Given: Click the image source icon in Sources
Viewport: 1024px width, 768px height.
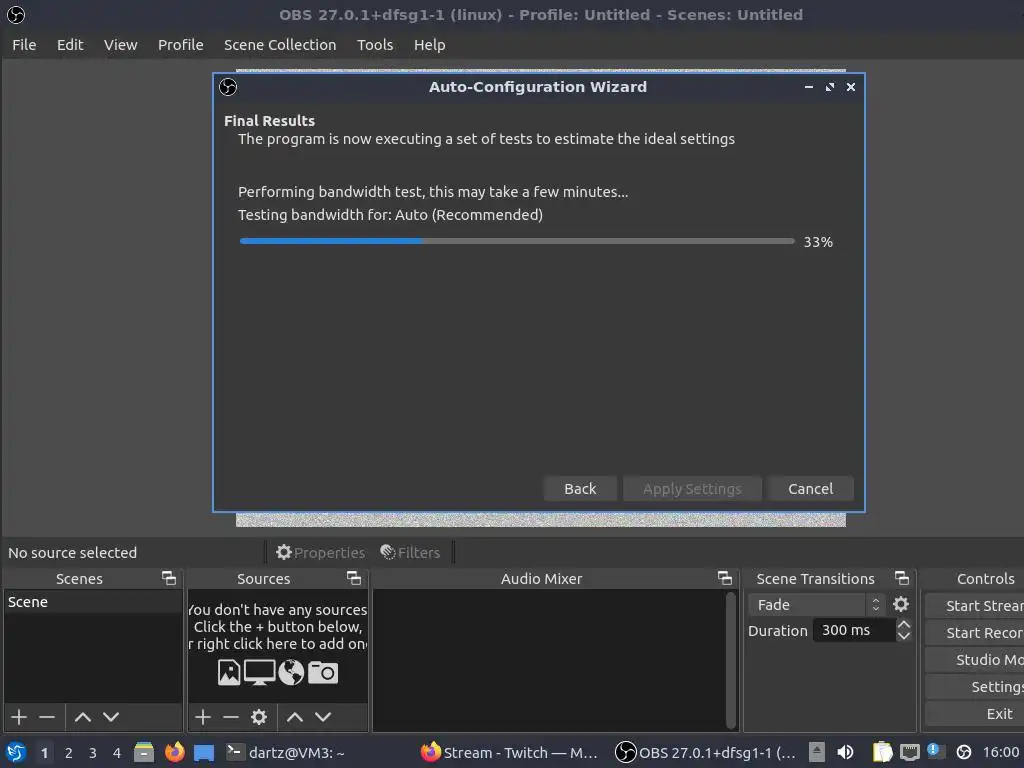Looking at the screenshot, I should (229, 672).
